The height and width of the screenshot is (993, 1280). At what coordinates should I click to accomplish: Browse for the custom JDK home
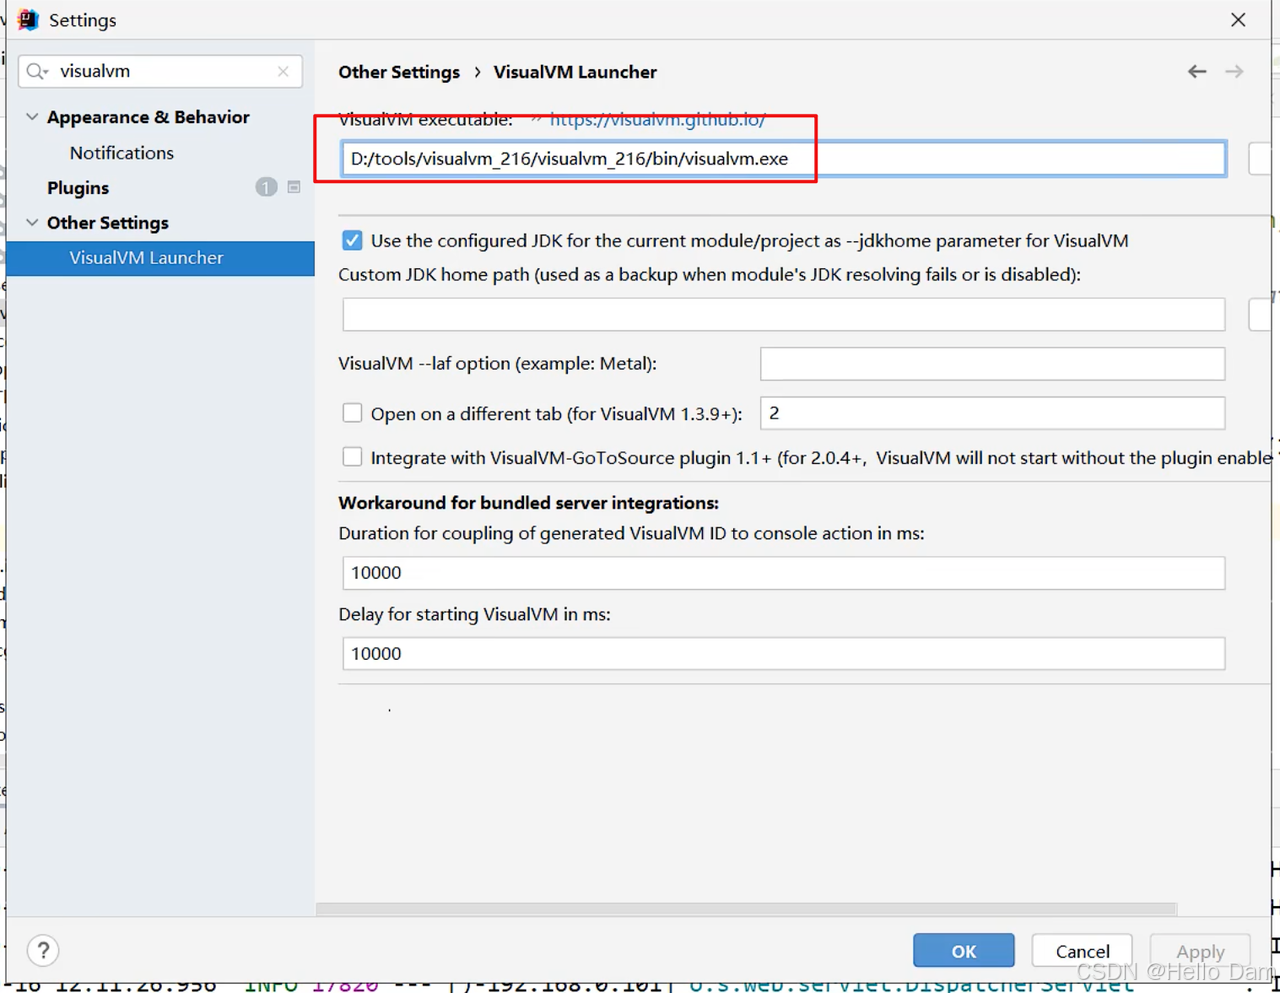(x=1262, y=314)
